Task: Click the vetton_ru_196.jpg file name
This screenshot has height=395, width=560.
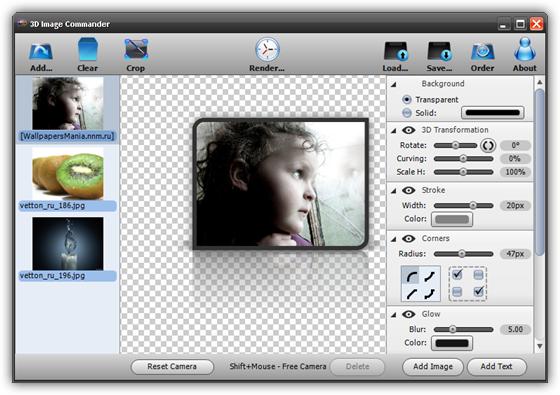Action: tap(52, 276)
